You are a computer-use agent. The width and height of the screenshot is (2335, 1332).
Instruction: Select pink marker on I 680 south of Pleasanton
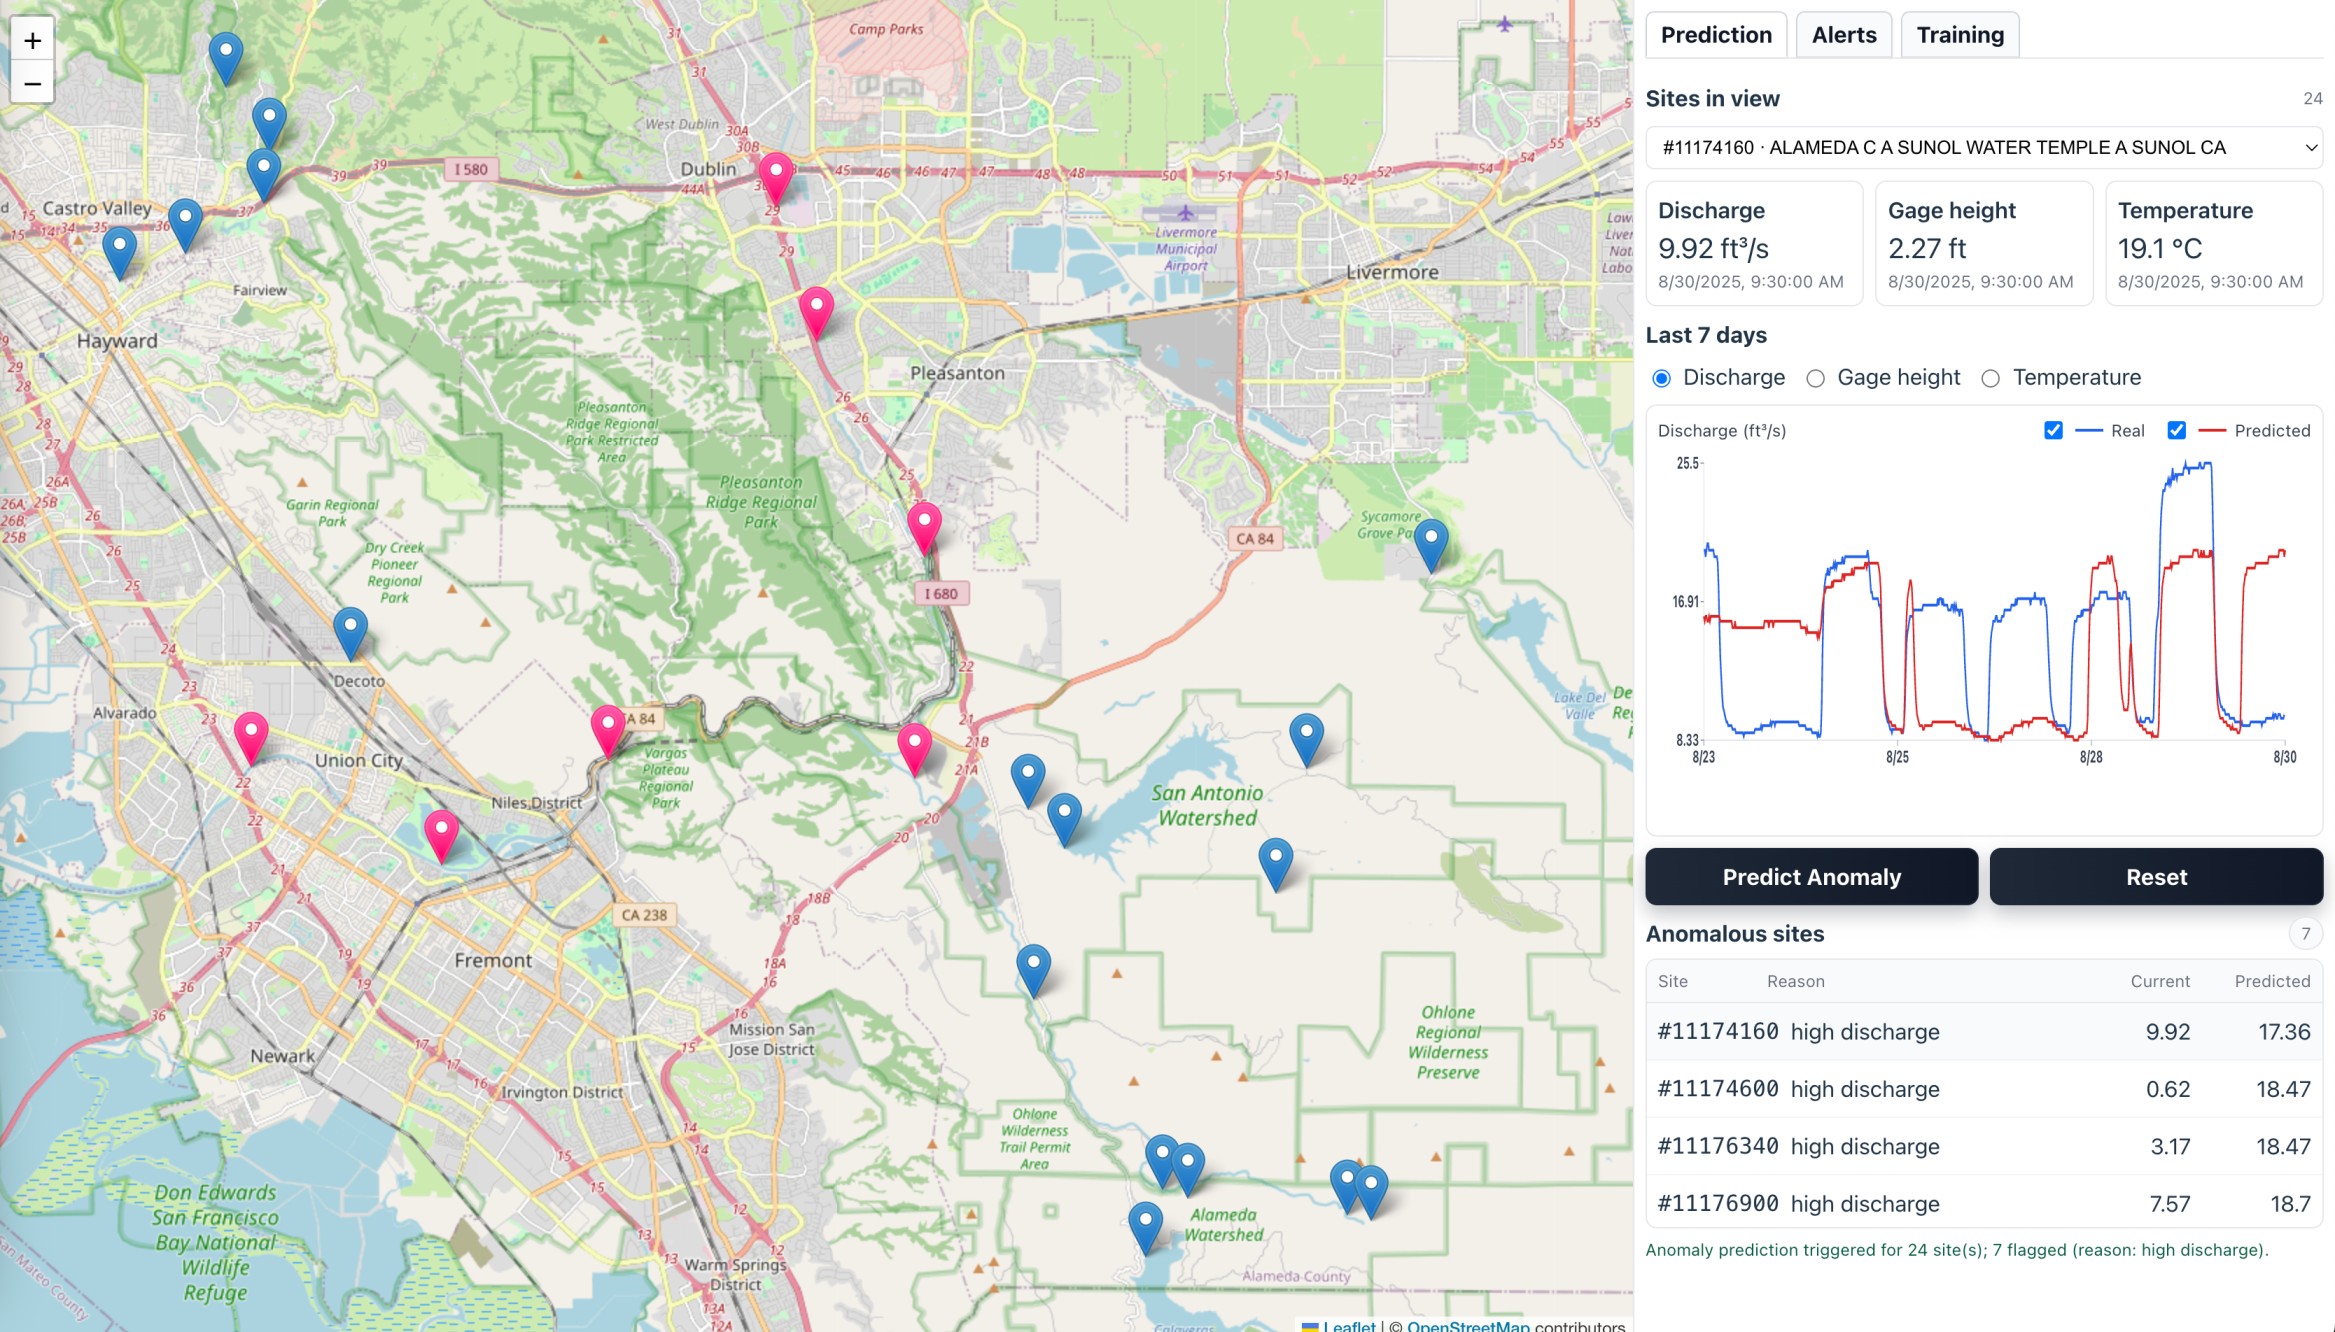(923, 524)
